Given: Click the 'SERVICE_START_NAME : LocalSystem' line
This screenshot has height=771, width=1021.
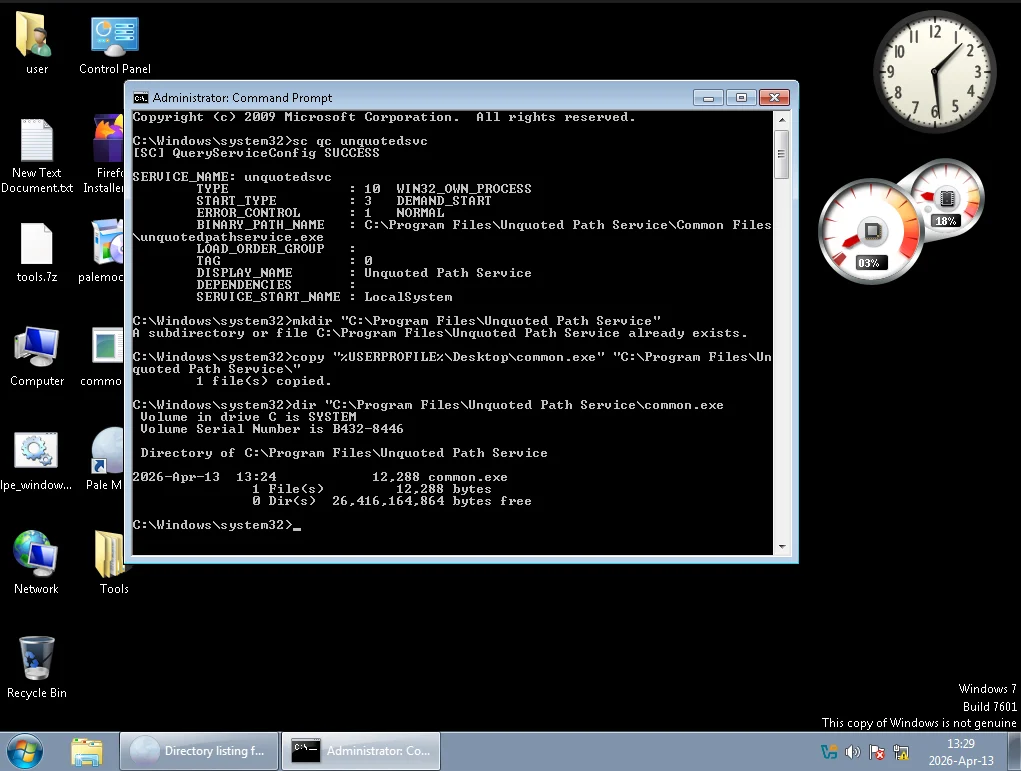Looking at the screenshot, I should (324, 297).
